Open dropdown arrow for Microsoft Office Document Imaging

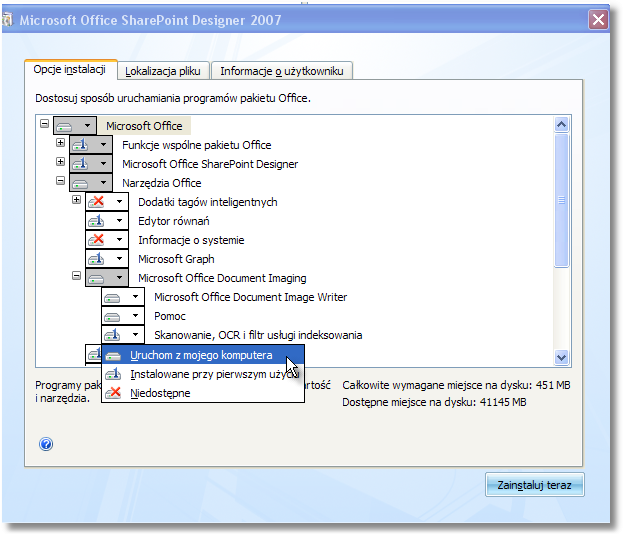coord(119,278)
